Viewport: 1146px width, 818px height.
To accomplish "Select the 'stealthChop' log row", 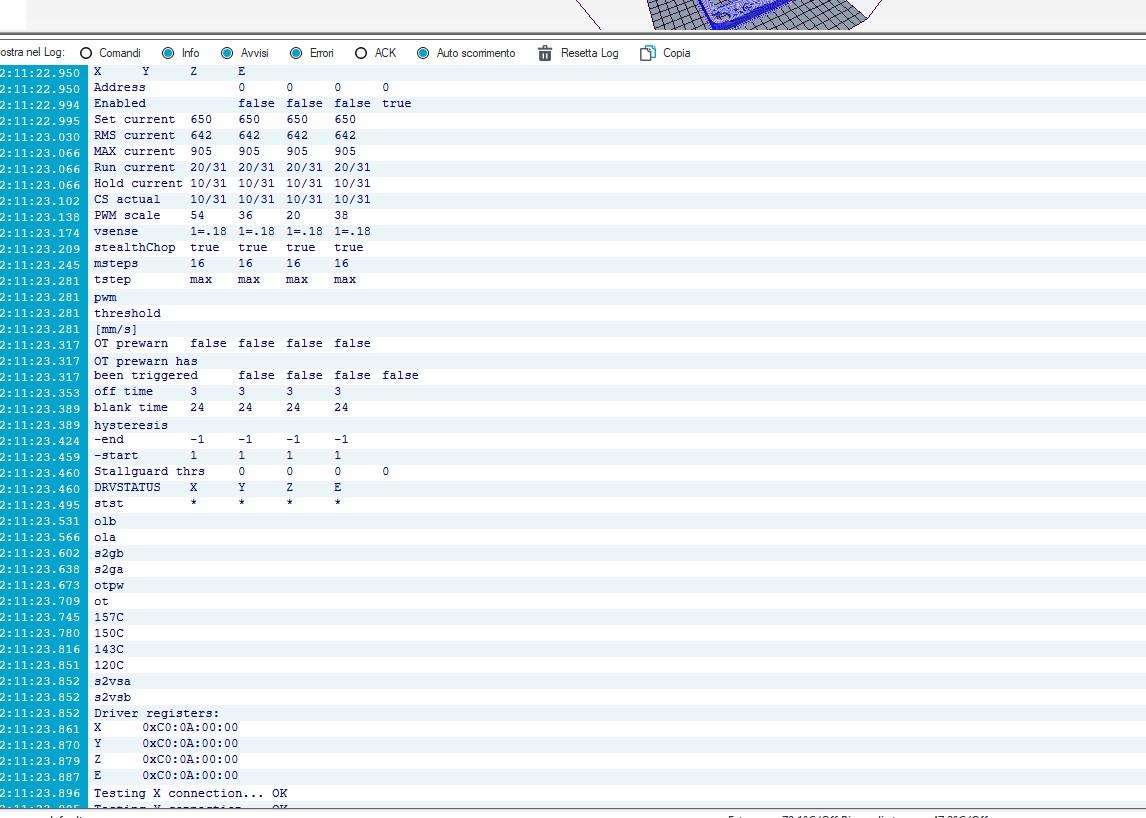I will (134, 247).
